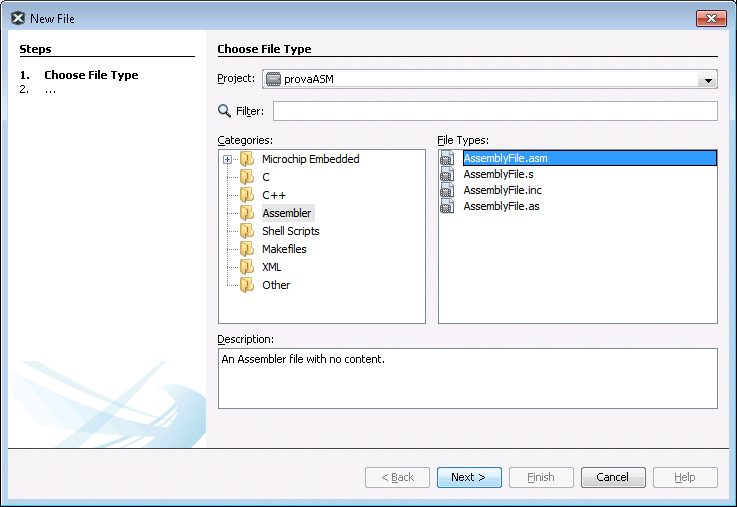Click the Shell Scripts folder icon
The height and width of the screenshot is (507, 737).
point(247,231)
